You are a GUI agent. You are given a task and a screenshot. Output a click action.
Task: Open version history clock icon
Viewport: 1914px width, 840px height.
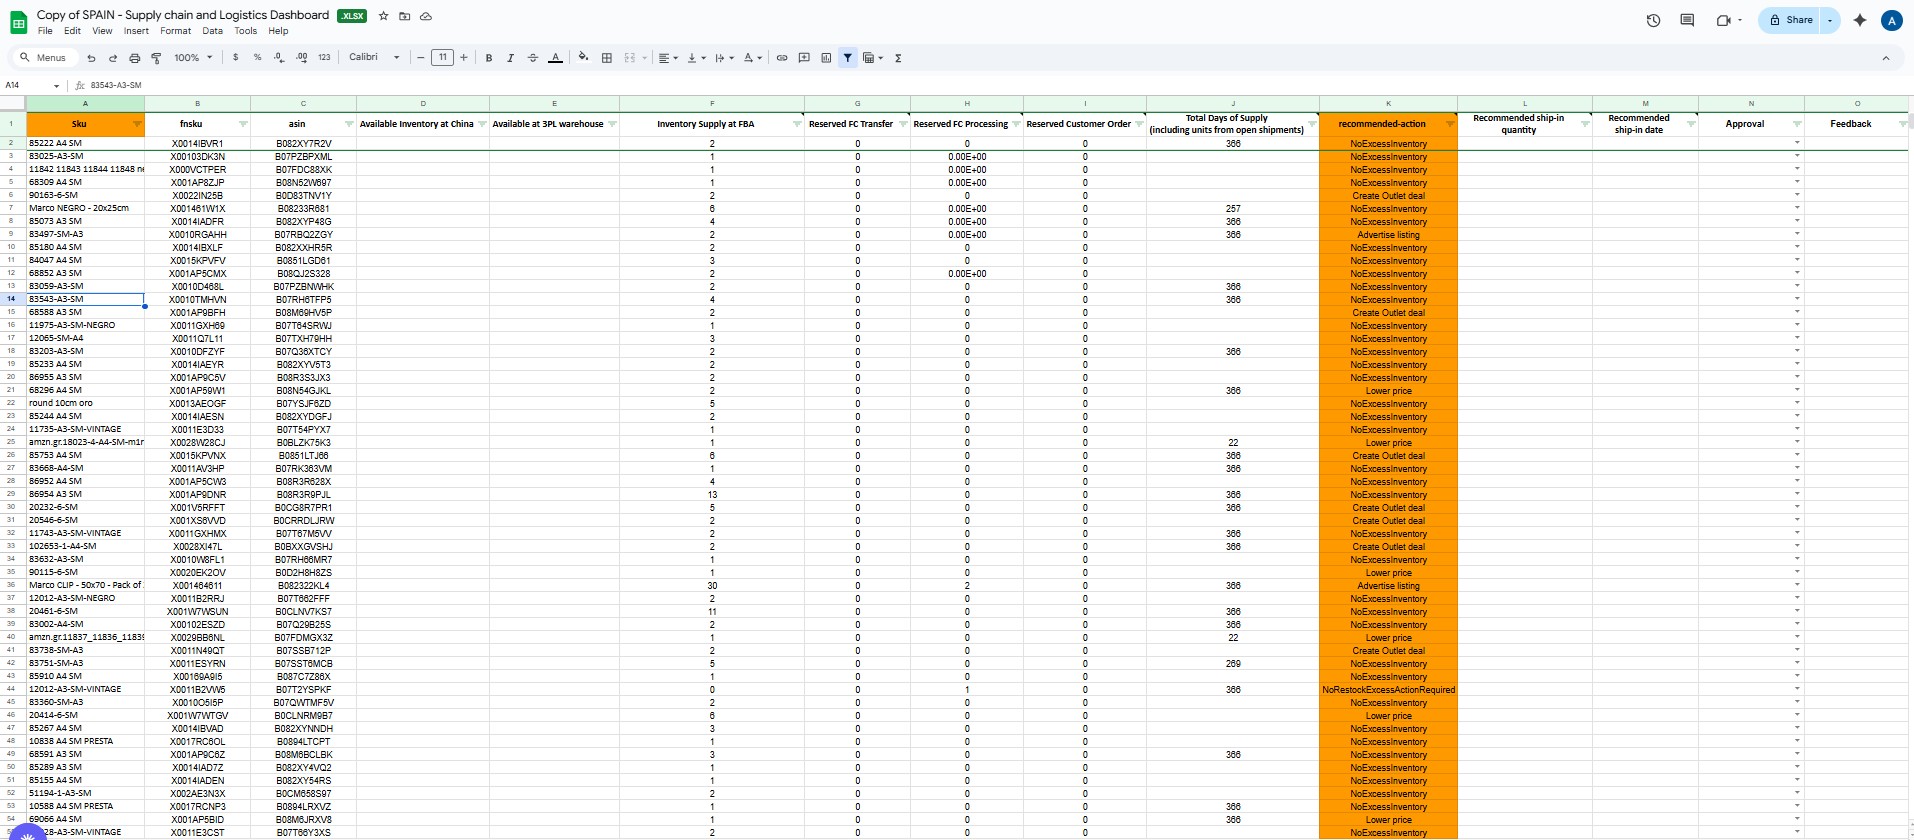(x=1653, y=20)
